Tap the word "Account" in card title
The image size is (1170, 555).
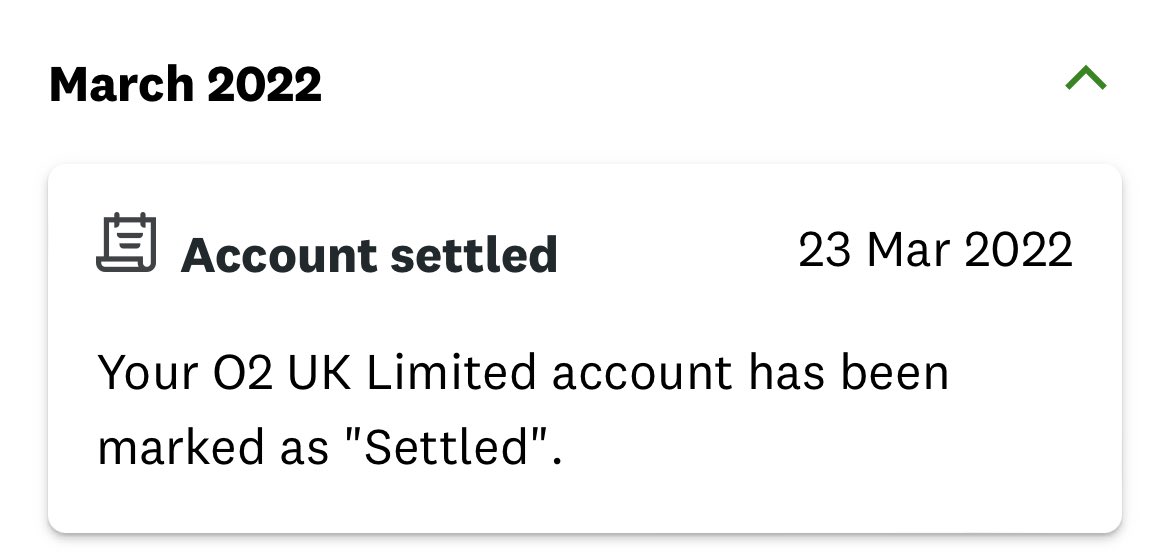pyautogui.click(x=277, y=255)
